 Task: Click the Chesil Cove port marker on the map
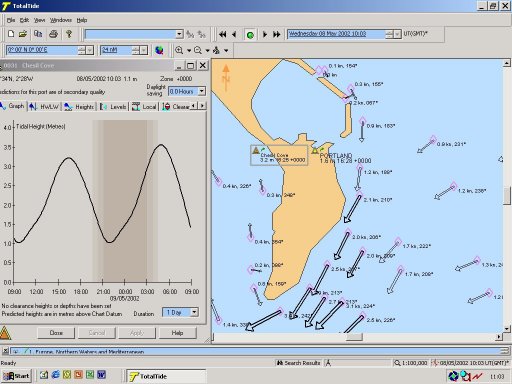(256, 150)
